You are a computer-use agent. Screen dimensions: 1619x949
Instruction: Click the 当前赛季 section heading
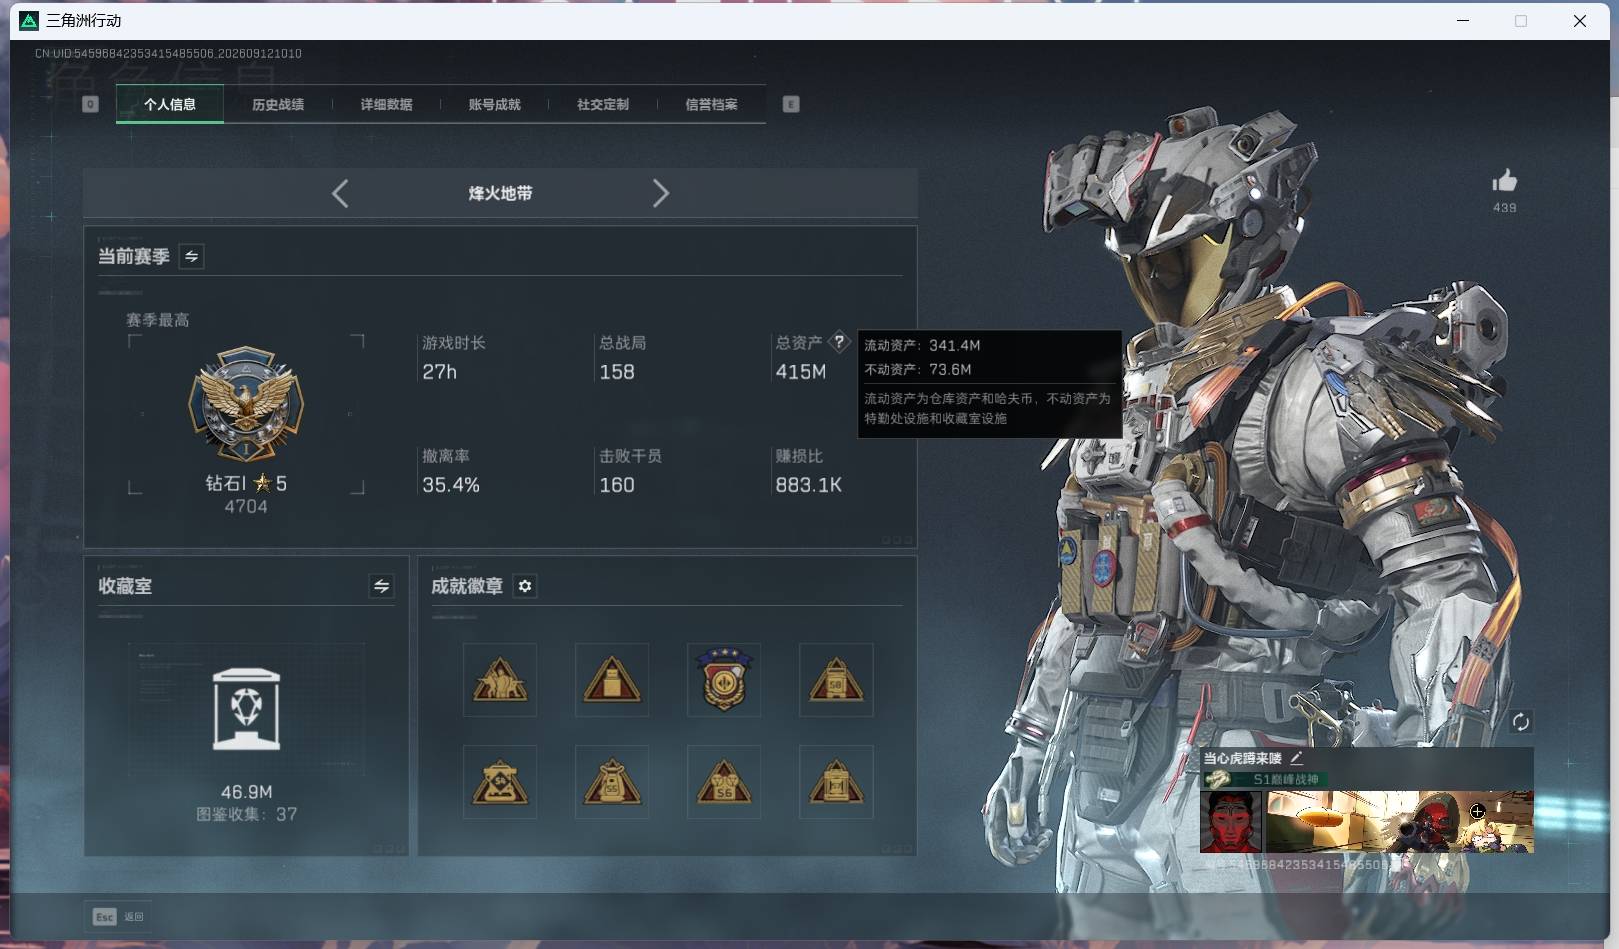pyautogui.click(x=133, y=256)
